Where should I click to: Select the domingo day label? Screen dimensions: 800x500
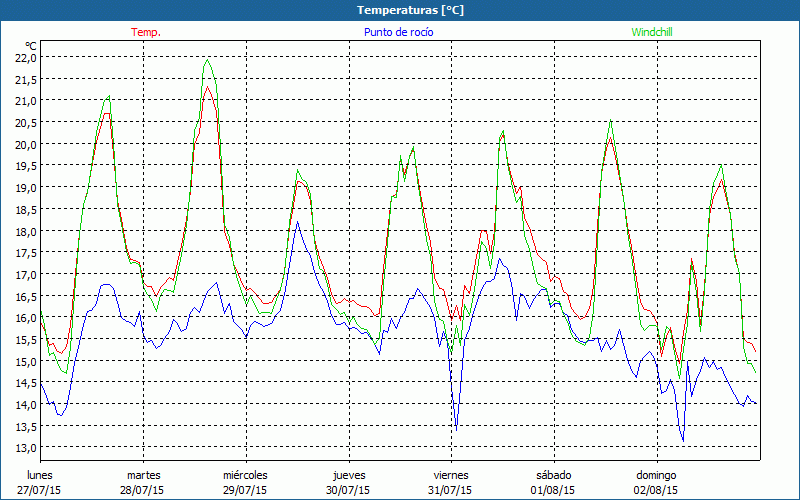click(x=656, y=475)
